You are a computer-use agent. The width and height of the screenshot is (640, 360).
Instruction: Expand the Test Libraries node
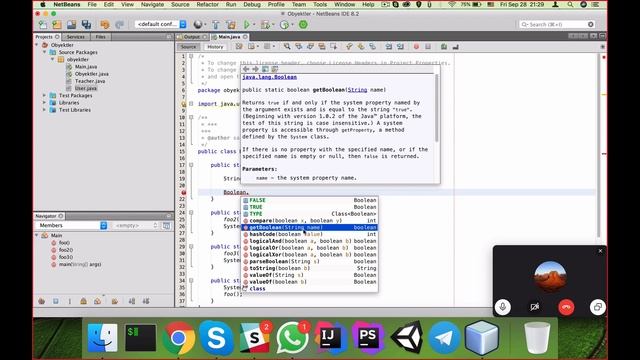[x=45, y=110]
